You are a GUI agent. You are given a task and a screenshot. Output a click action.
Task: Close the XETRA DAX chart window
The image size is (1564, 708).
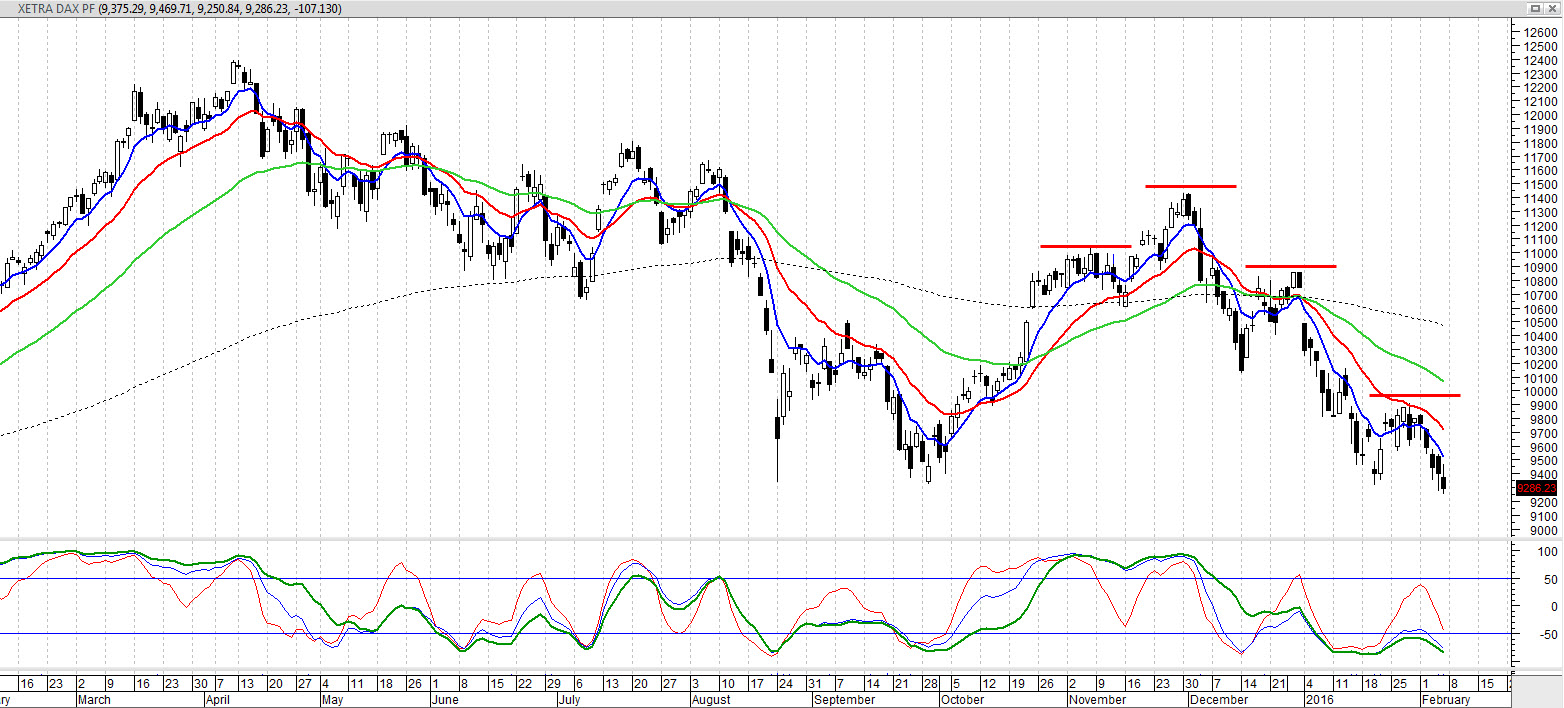tap(1552, 8)
